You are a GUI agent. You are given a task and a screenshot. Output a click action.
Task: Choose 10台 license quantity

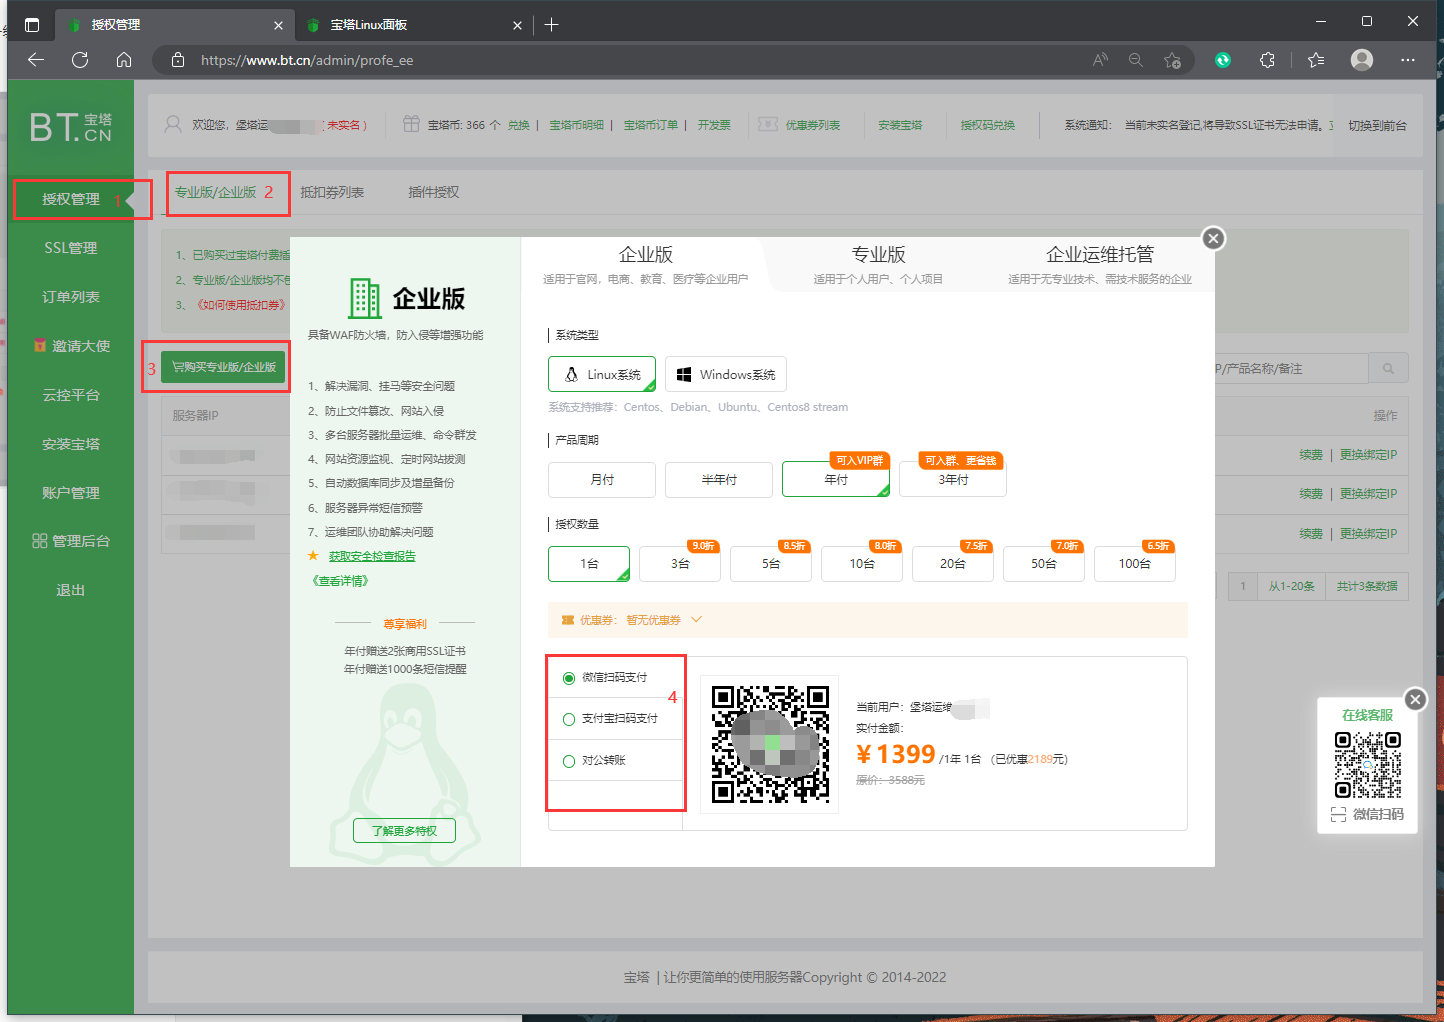pos(862,564)
